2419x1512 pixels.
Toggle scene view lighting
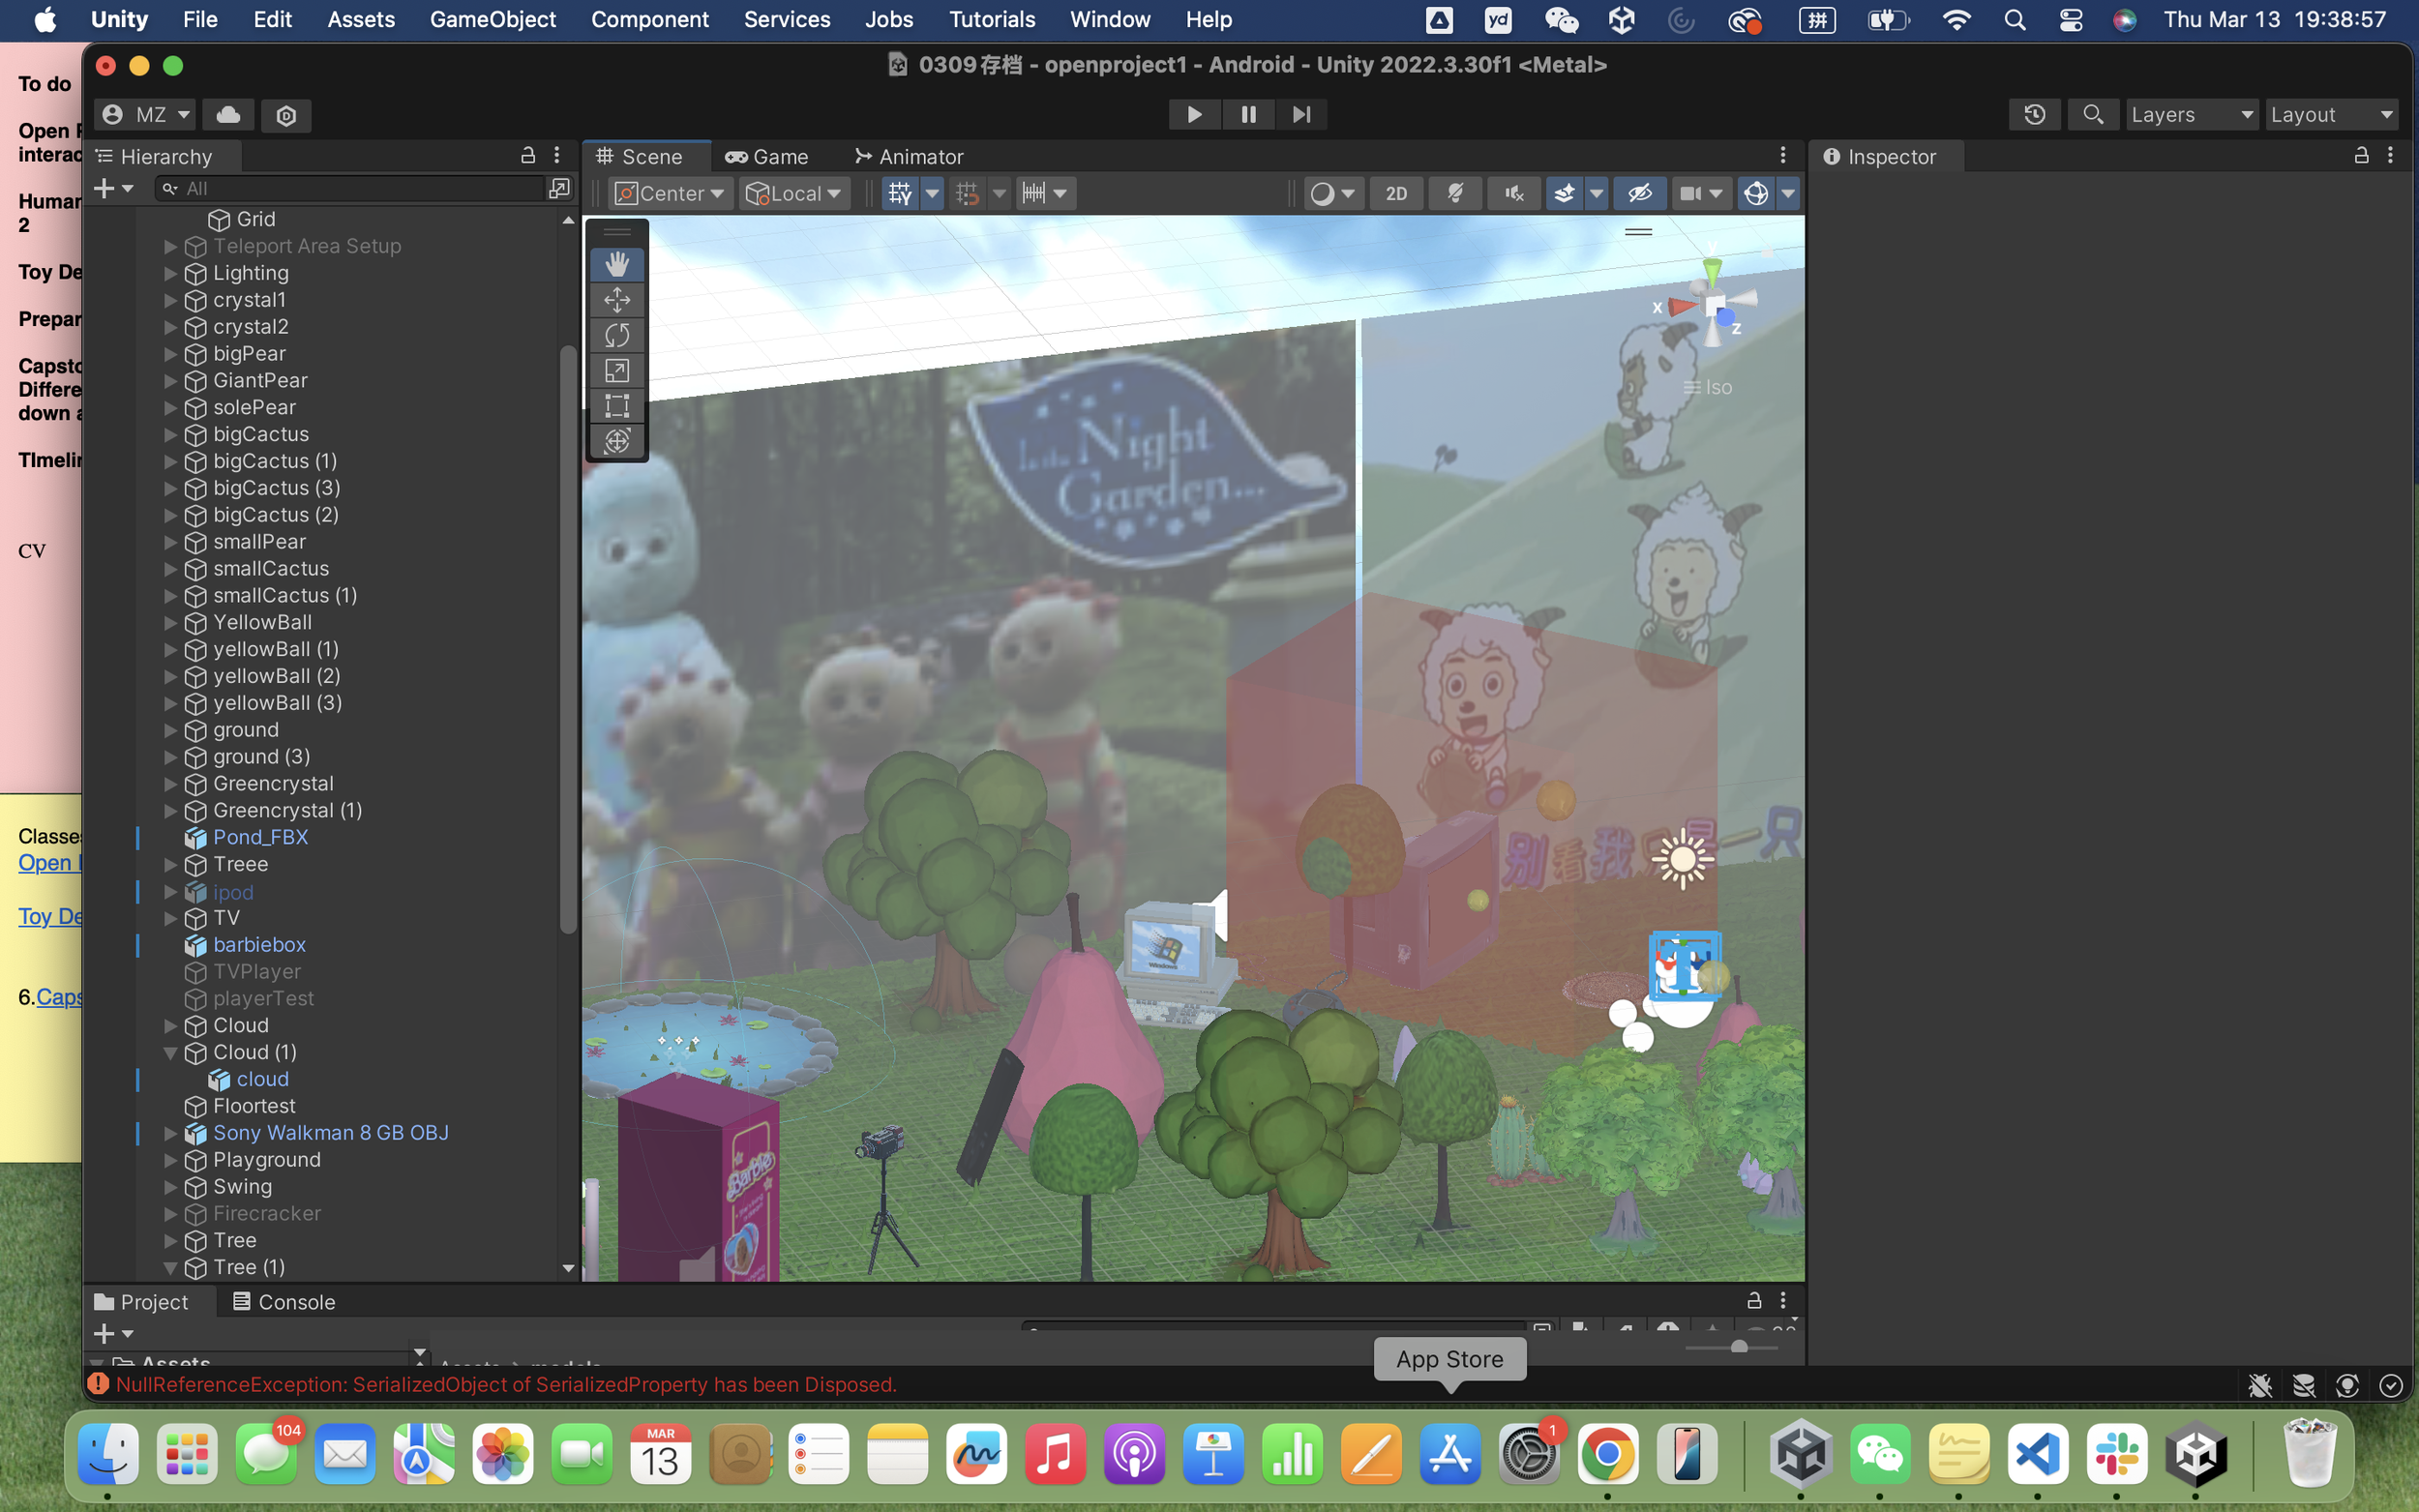click(1455, 193)
